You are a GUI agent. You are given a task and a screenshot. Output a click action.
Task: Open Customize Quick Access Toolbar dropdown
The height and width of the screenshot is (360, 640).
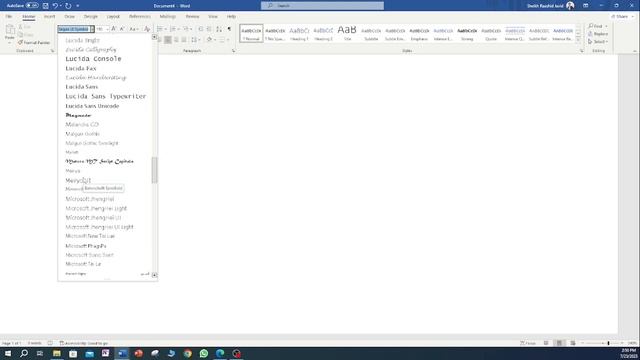coord(78,6)
